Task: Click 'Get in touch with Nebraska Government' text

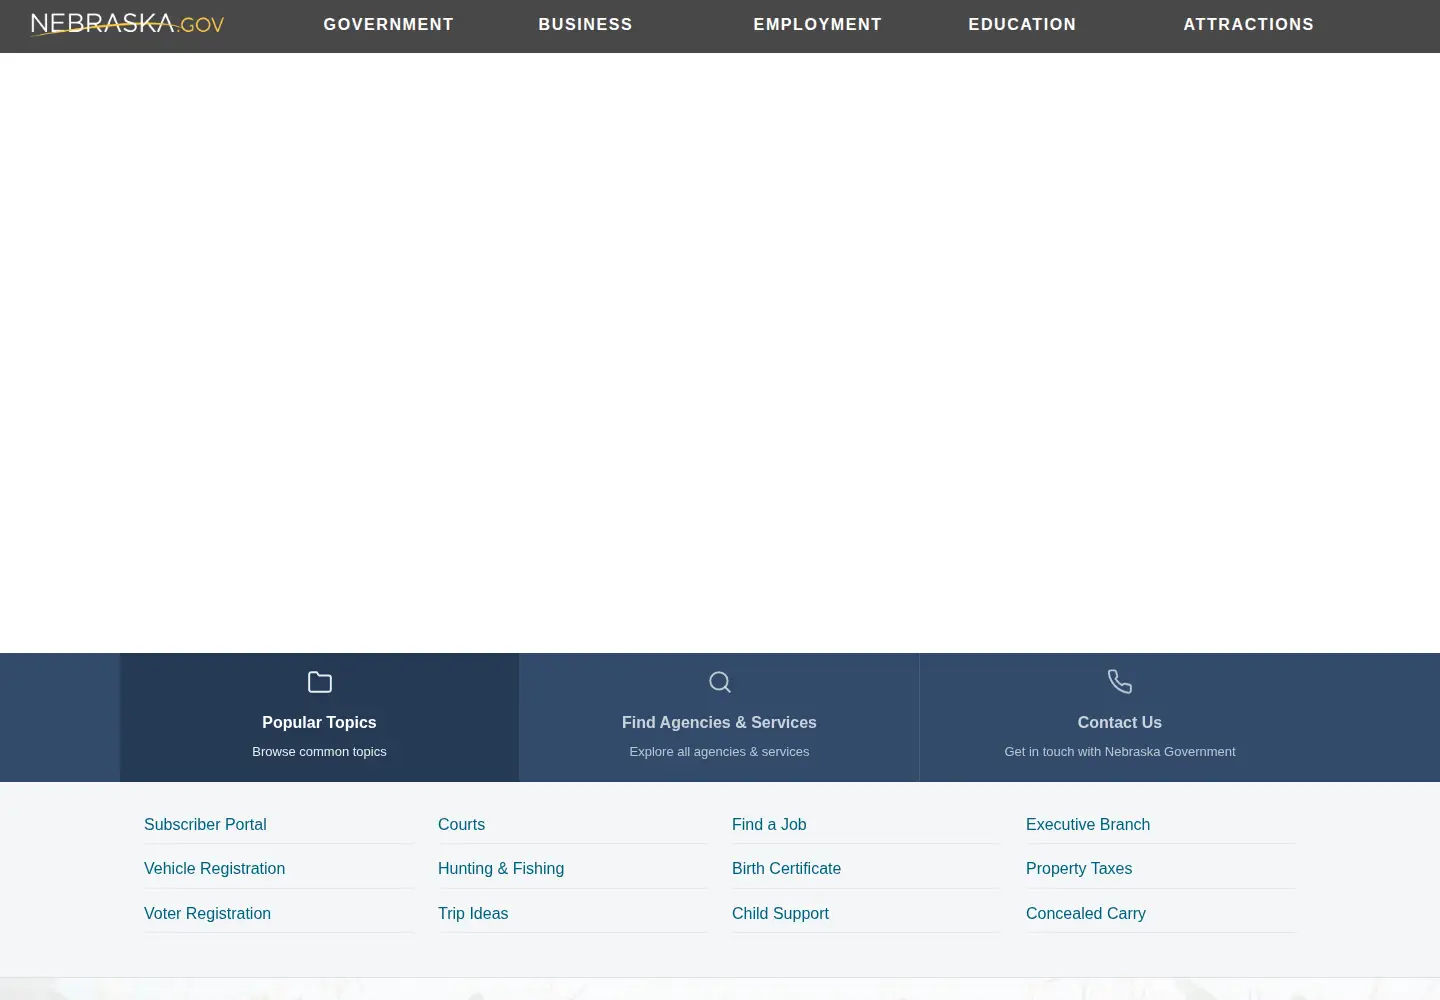Action: point(1120,751)
